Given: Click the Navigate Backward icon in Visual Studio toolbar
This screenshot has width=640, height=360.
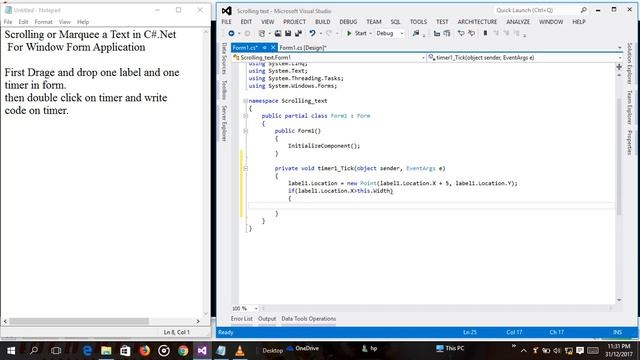Looking at the screenshot, I should point(231,33).
